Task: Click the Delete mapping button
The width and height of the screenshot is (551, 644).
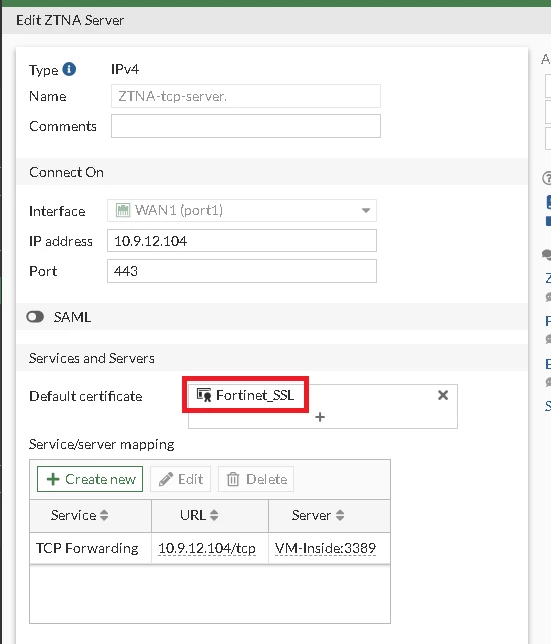Action: (256, 479)
